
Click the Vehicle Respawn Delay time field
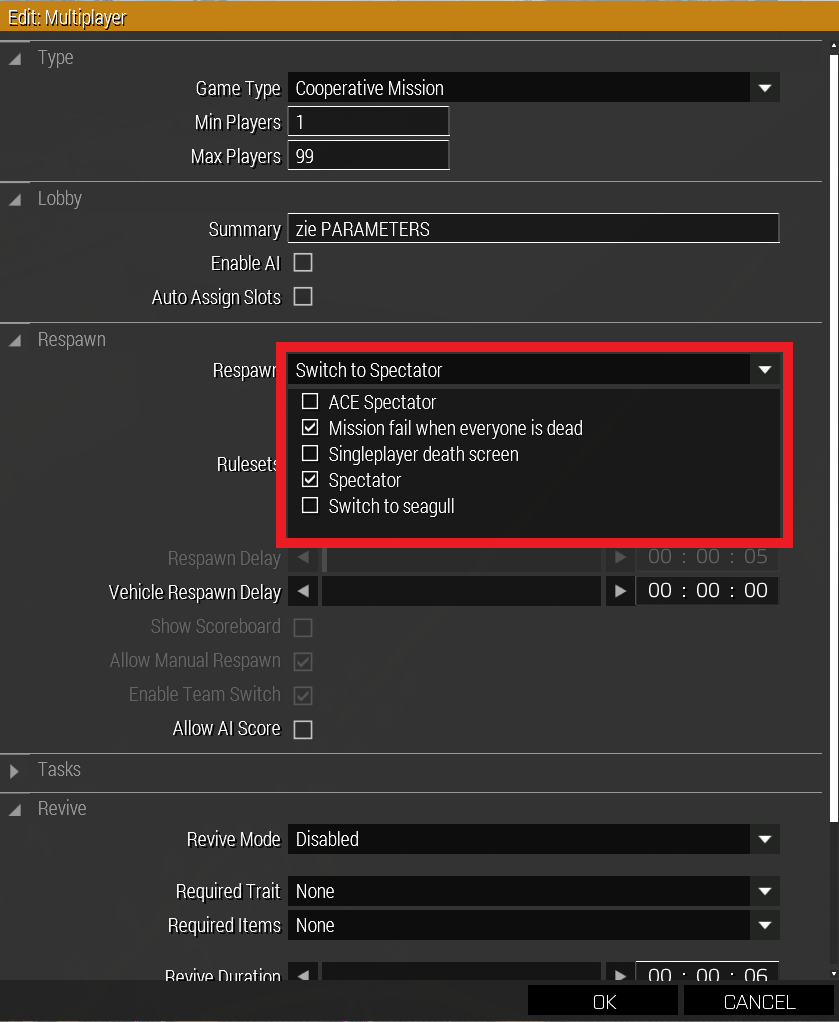point(707,591)
